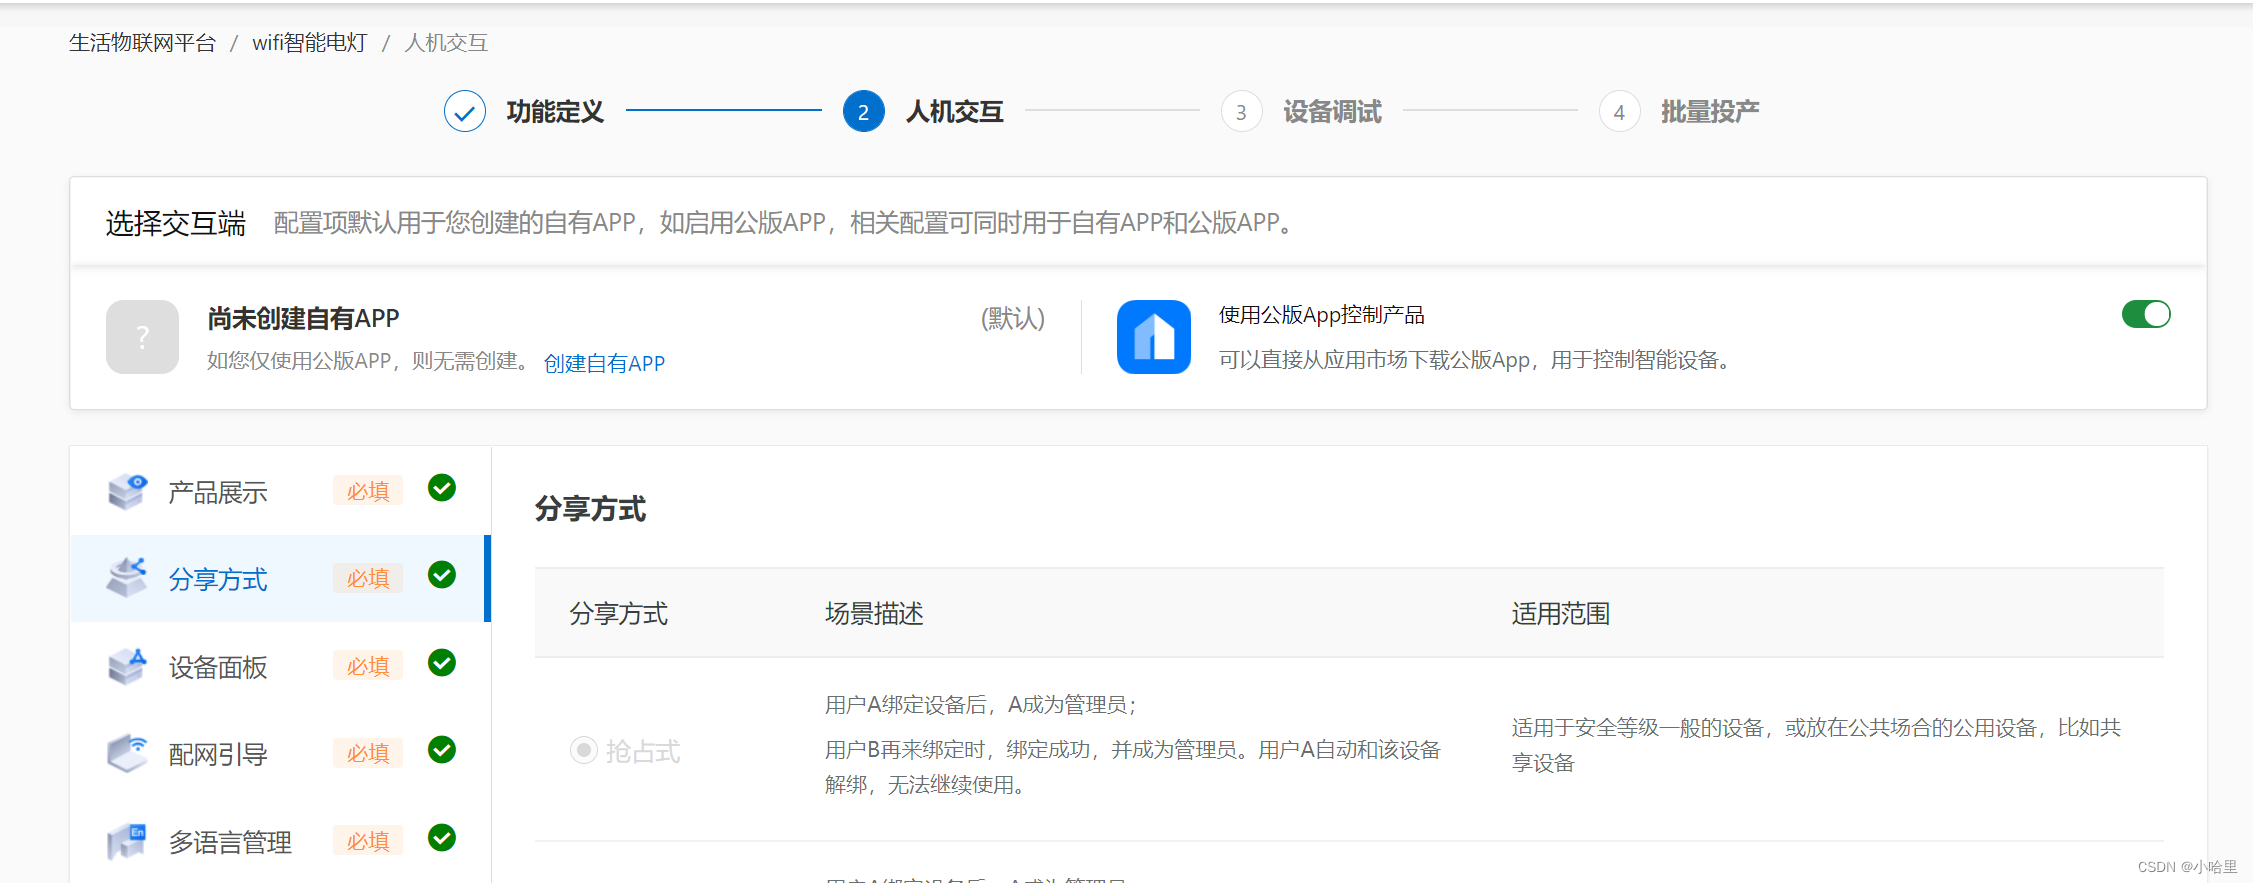Click the gray question-mark APP placeholder icon
Viewport: 2253px width, 883px height.
(142, 337)
